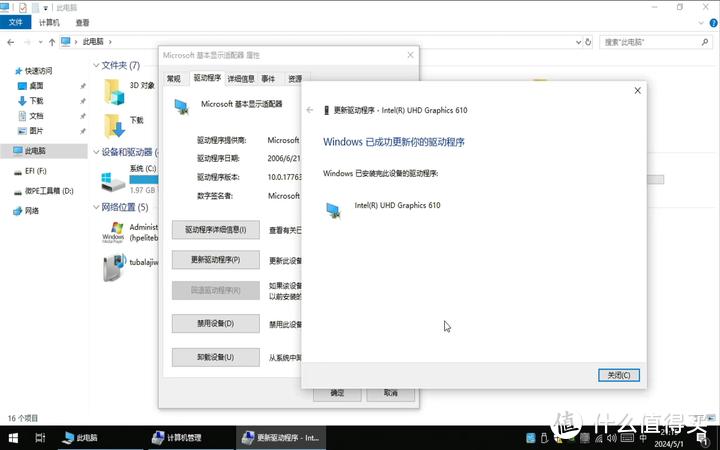This screenshot has height=450, width=720.
Task: Select 网络 in the navigation pane
Action: 32,210
